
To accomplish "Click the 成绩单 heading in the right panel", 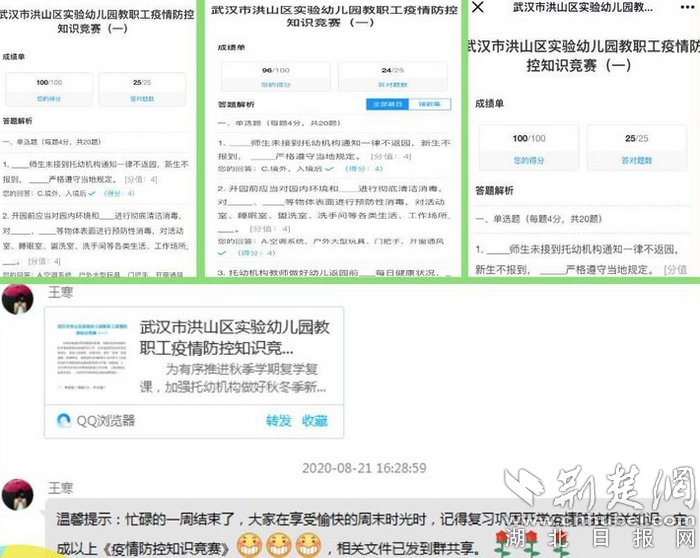I will click(489, 104).
